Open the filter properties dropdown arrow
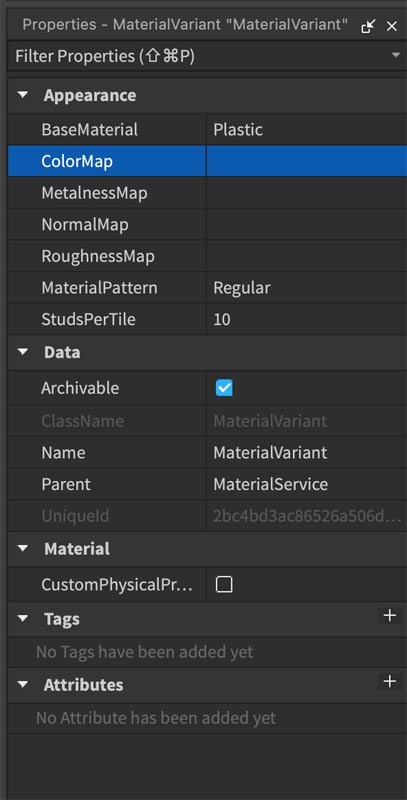This screenshot has width=407, height=800. tap(396, 55)
